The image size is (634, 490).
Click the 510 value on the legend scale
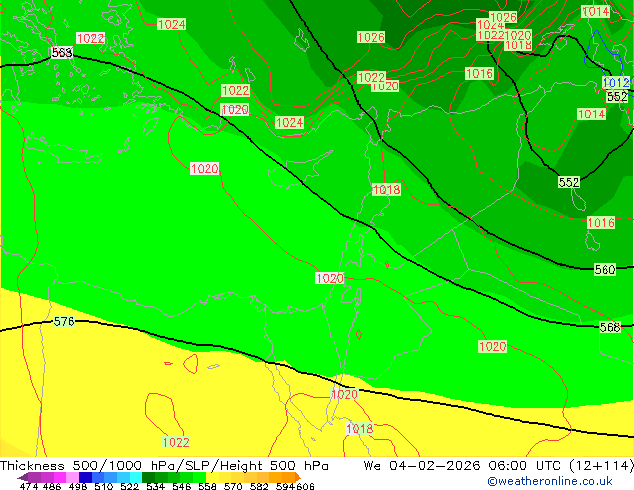click(104, 486)
